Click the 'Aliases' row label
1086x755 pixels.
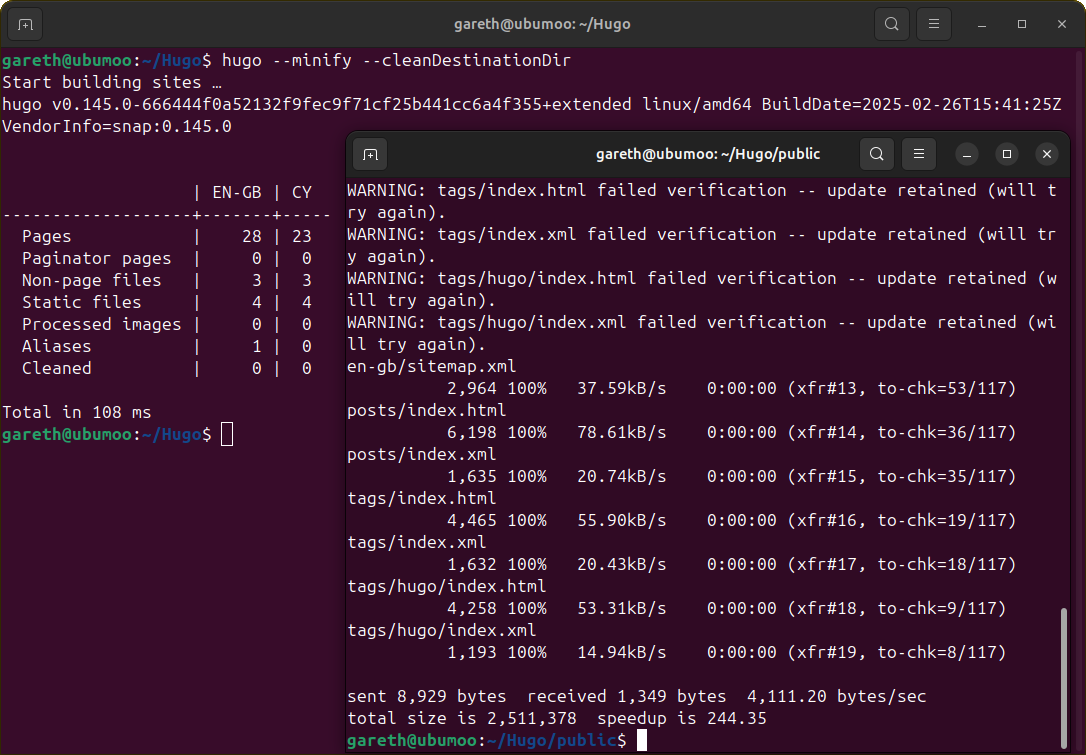[x=57, y=346]
